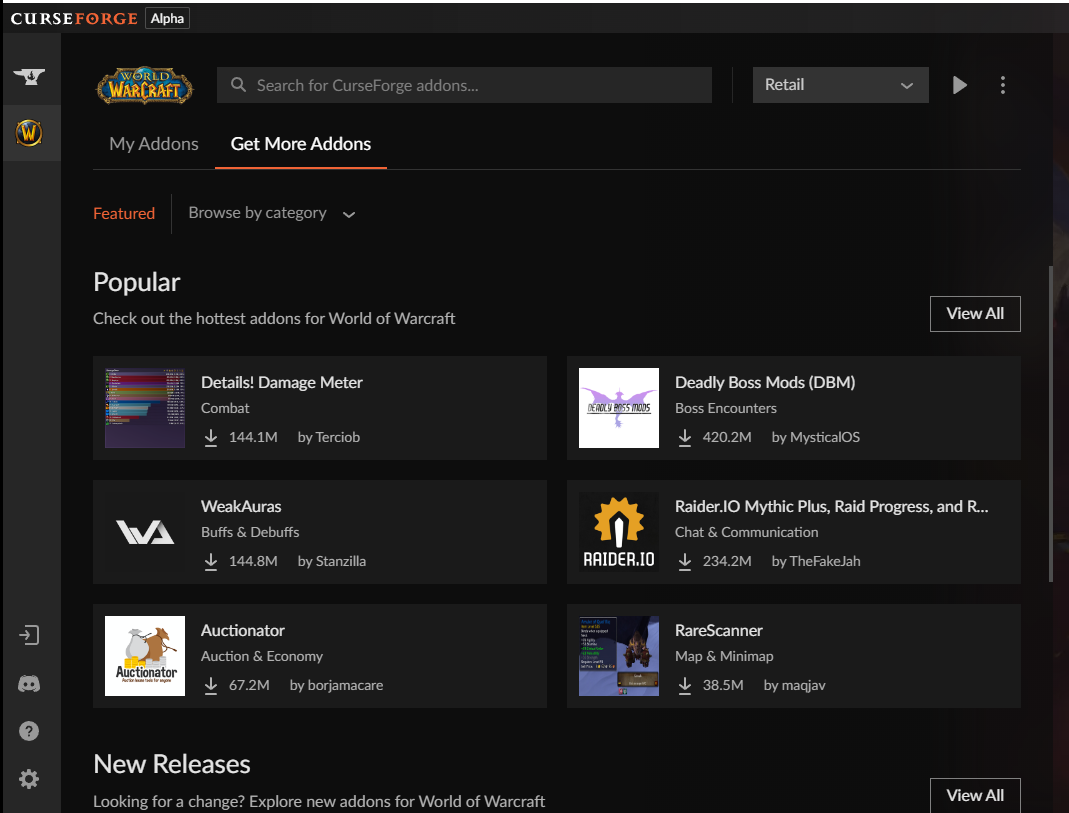This screenshot has height=813, width=1069.
Task: Open the three-dot more options menu
Action: [x=1002, y=85]
